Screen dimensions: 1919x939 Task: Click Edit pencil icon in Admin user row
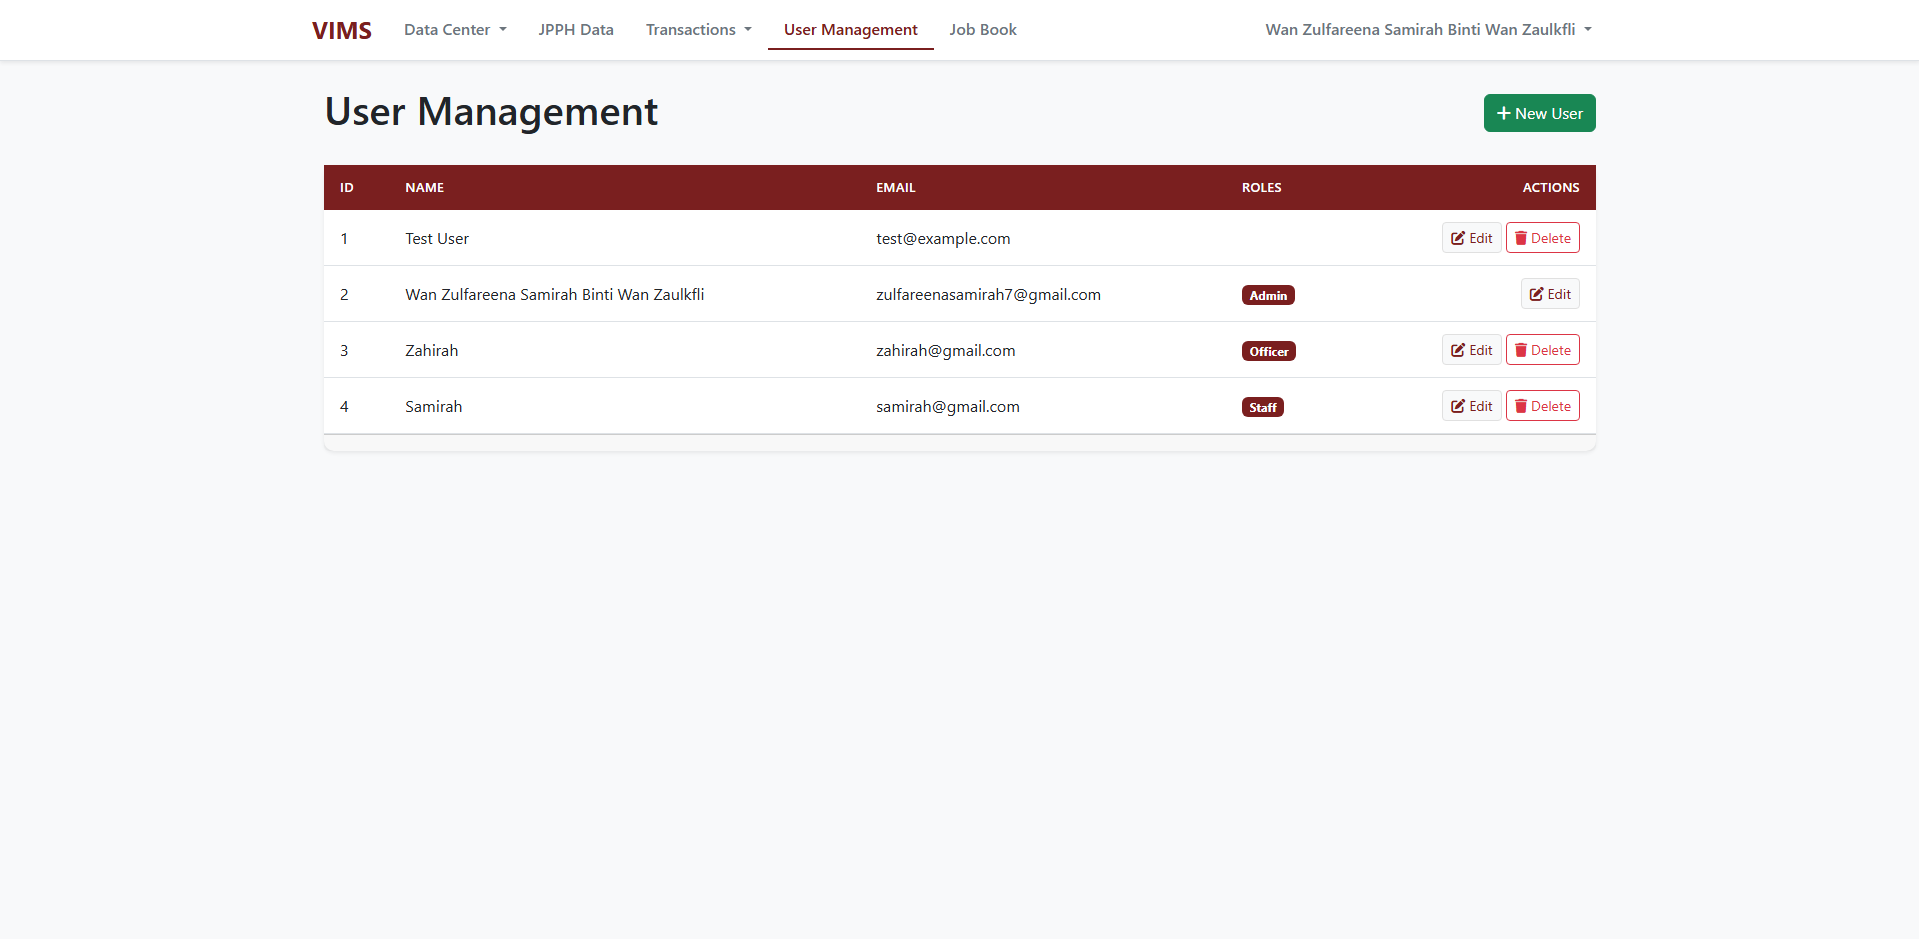coord(1537,294)
